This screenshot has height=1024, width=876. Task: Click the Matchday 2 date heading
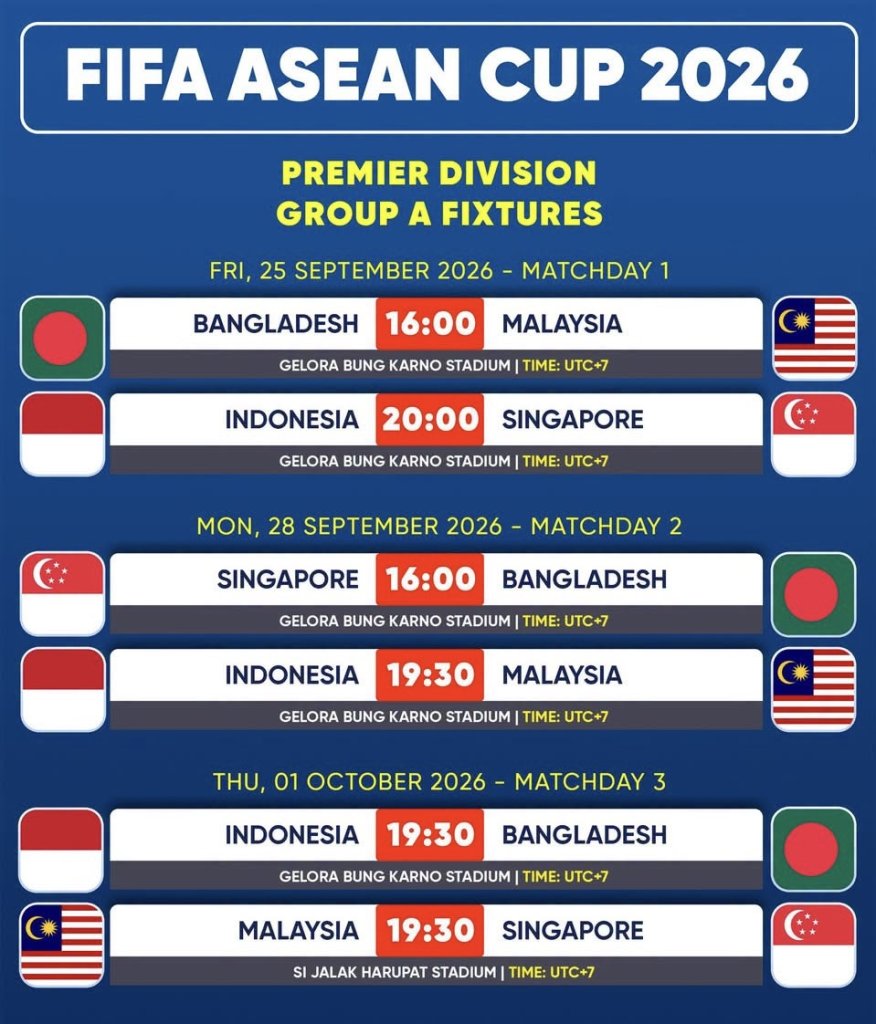(x=439, y=526)
